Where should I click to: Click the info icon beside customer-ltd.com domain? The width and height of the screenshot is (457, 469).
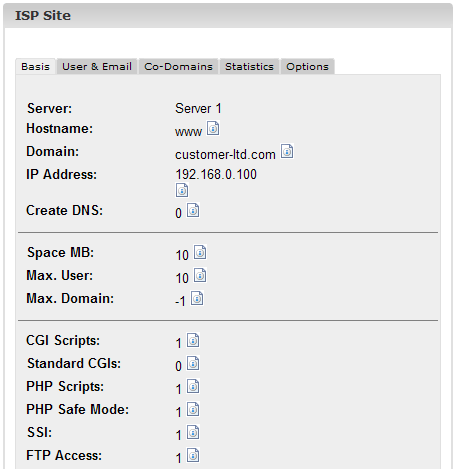pos(287,151)
